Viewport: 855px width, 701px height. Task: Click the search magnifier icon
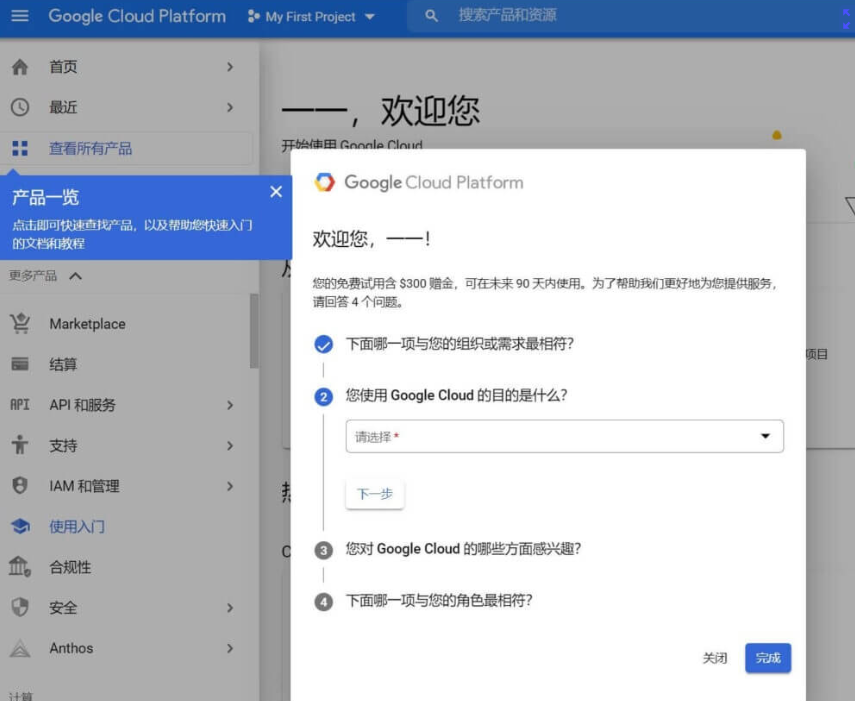tap(431, 16)
